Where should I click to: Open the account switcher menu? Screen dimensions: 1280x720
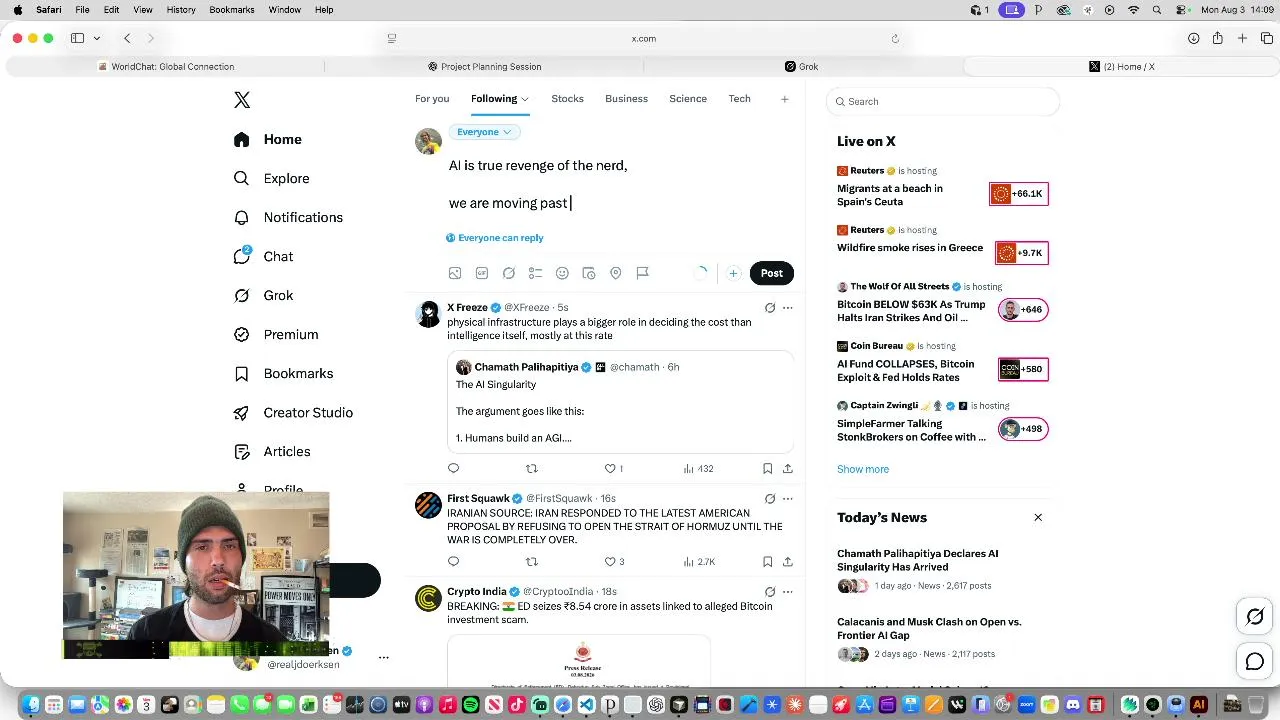pos(384,657)
